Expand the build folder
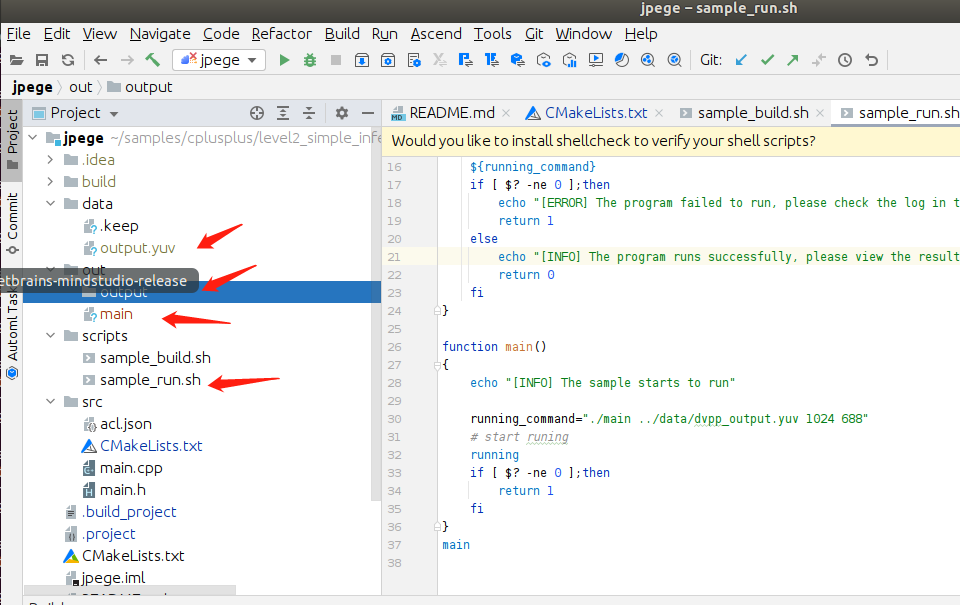 pos(51,182)
